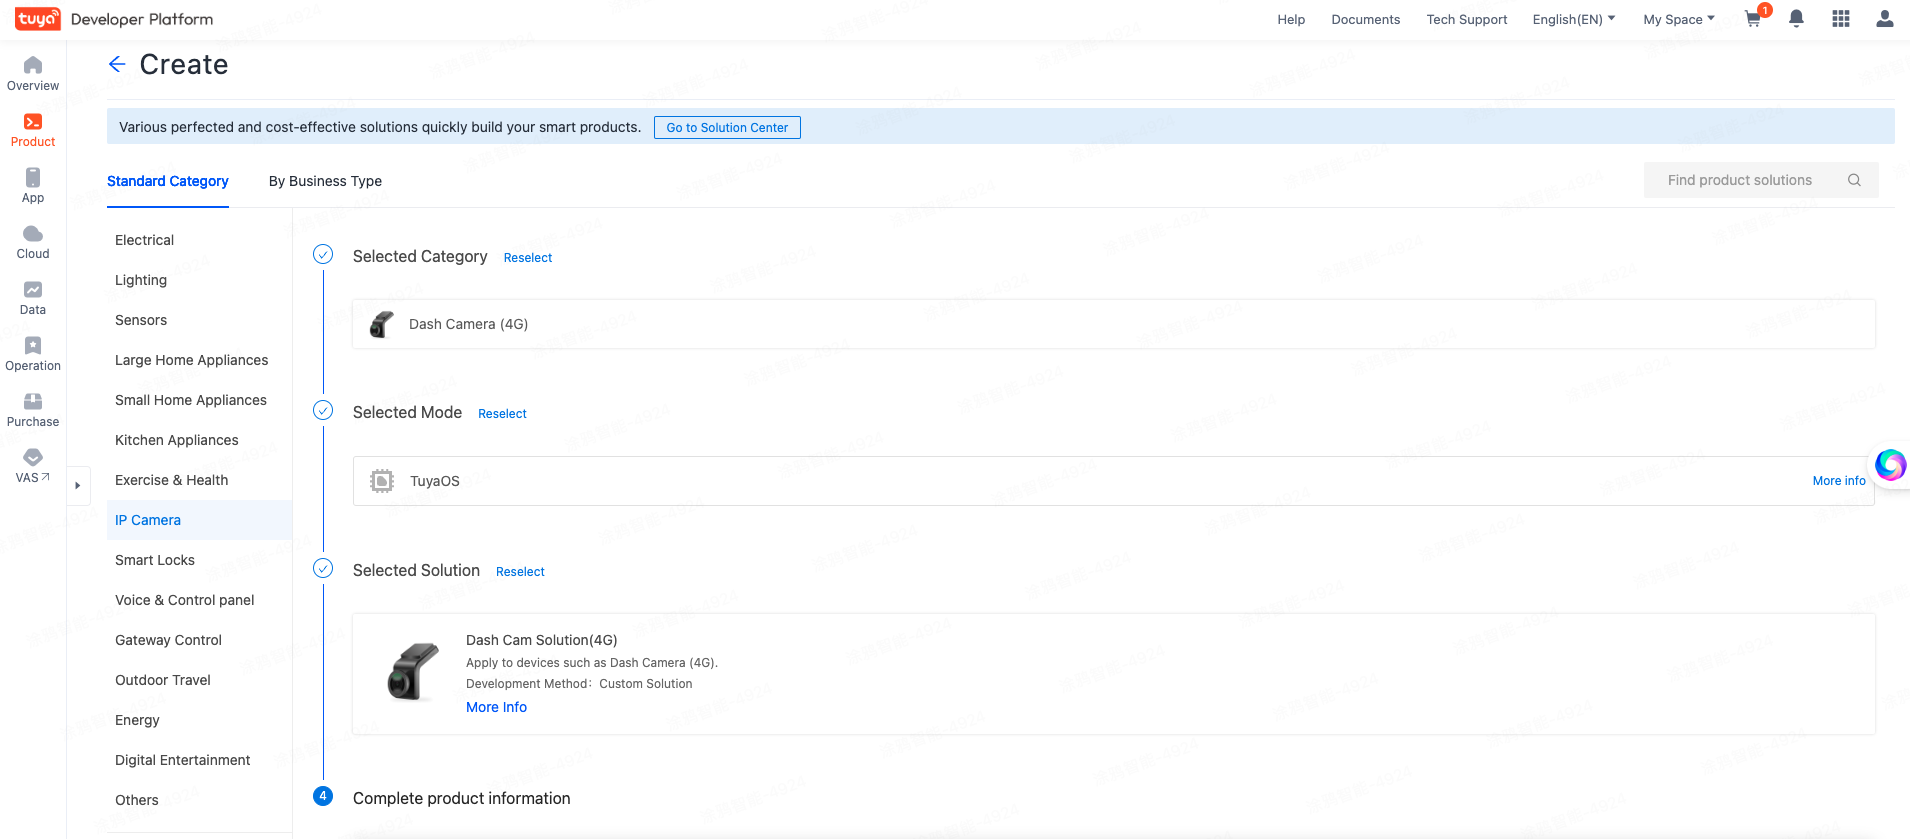Click the Dash Cam Solution camera image
This screenshot has height=839, width=1910.
(413, 672)
